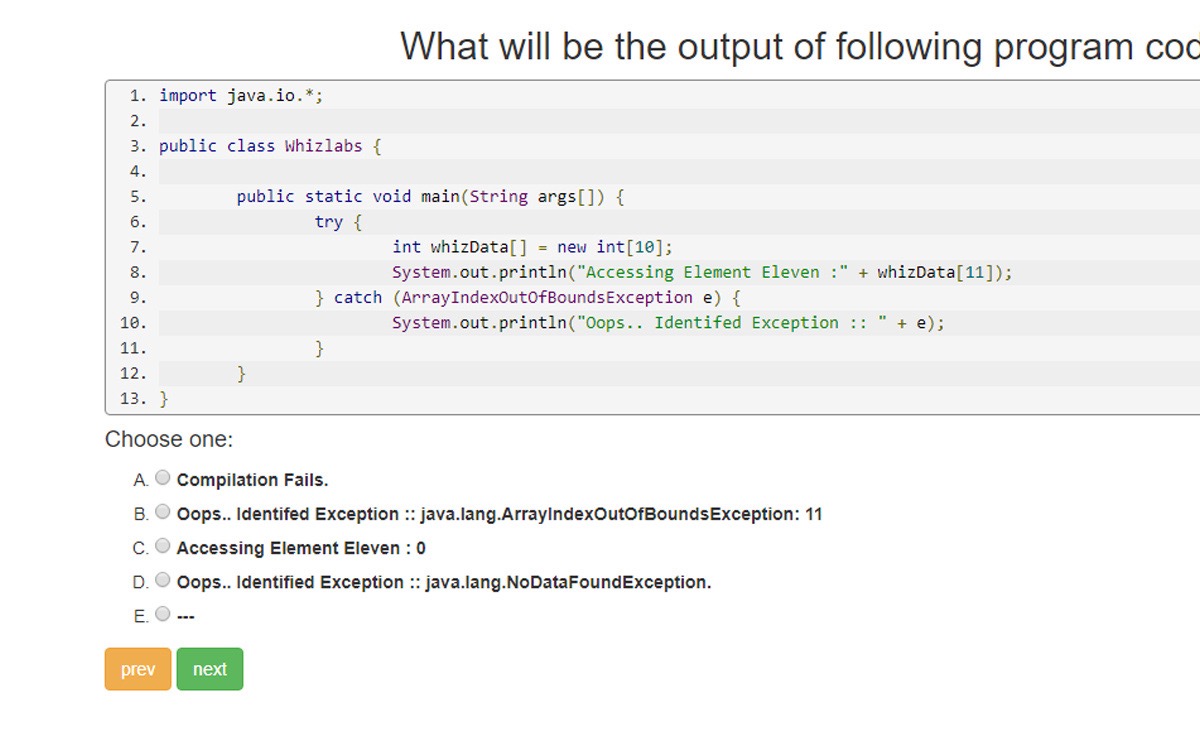1200x750 pixels.
Task: Choose the option E radio button
Action: coord(163,614)
